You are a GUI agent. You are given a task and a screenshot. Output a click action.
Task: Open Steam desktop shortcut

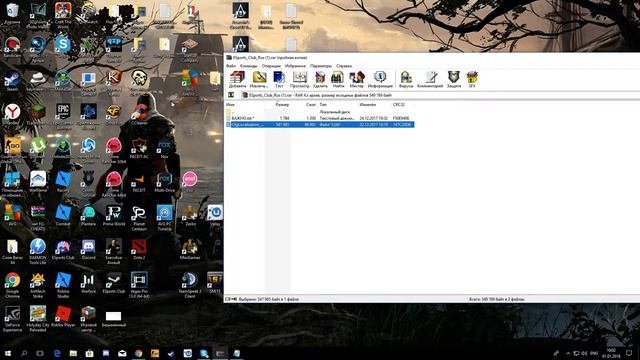[x=12, y=80]
